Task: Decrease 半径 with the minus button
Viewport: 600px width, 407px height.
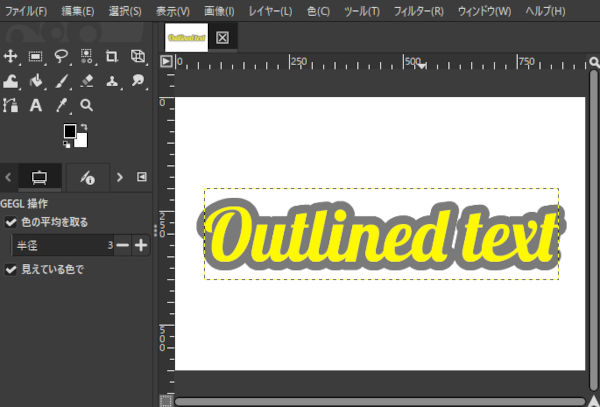Action: point(122,245)
